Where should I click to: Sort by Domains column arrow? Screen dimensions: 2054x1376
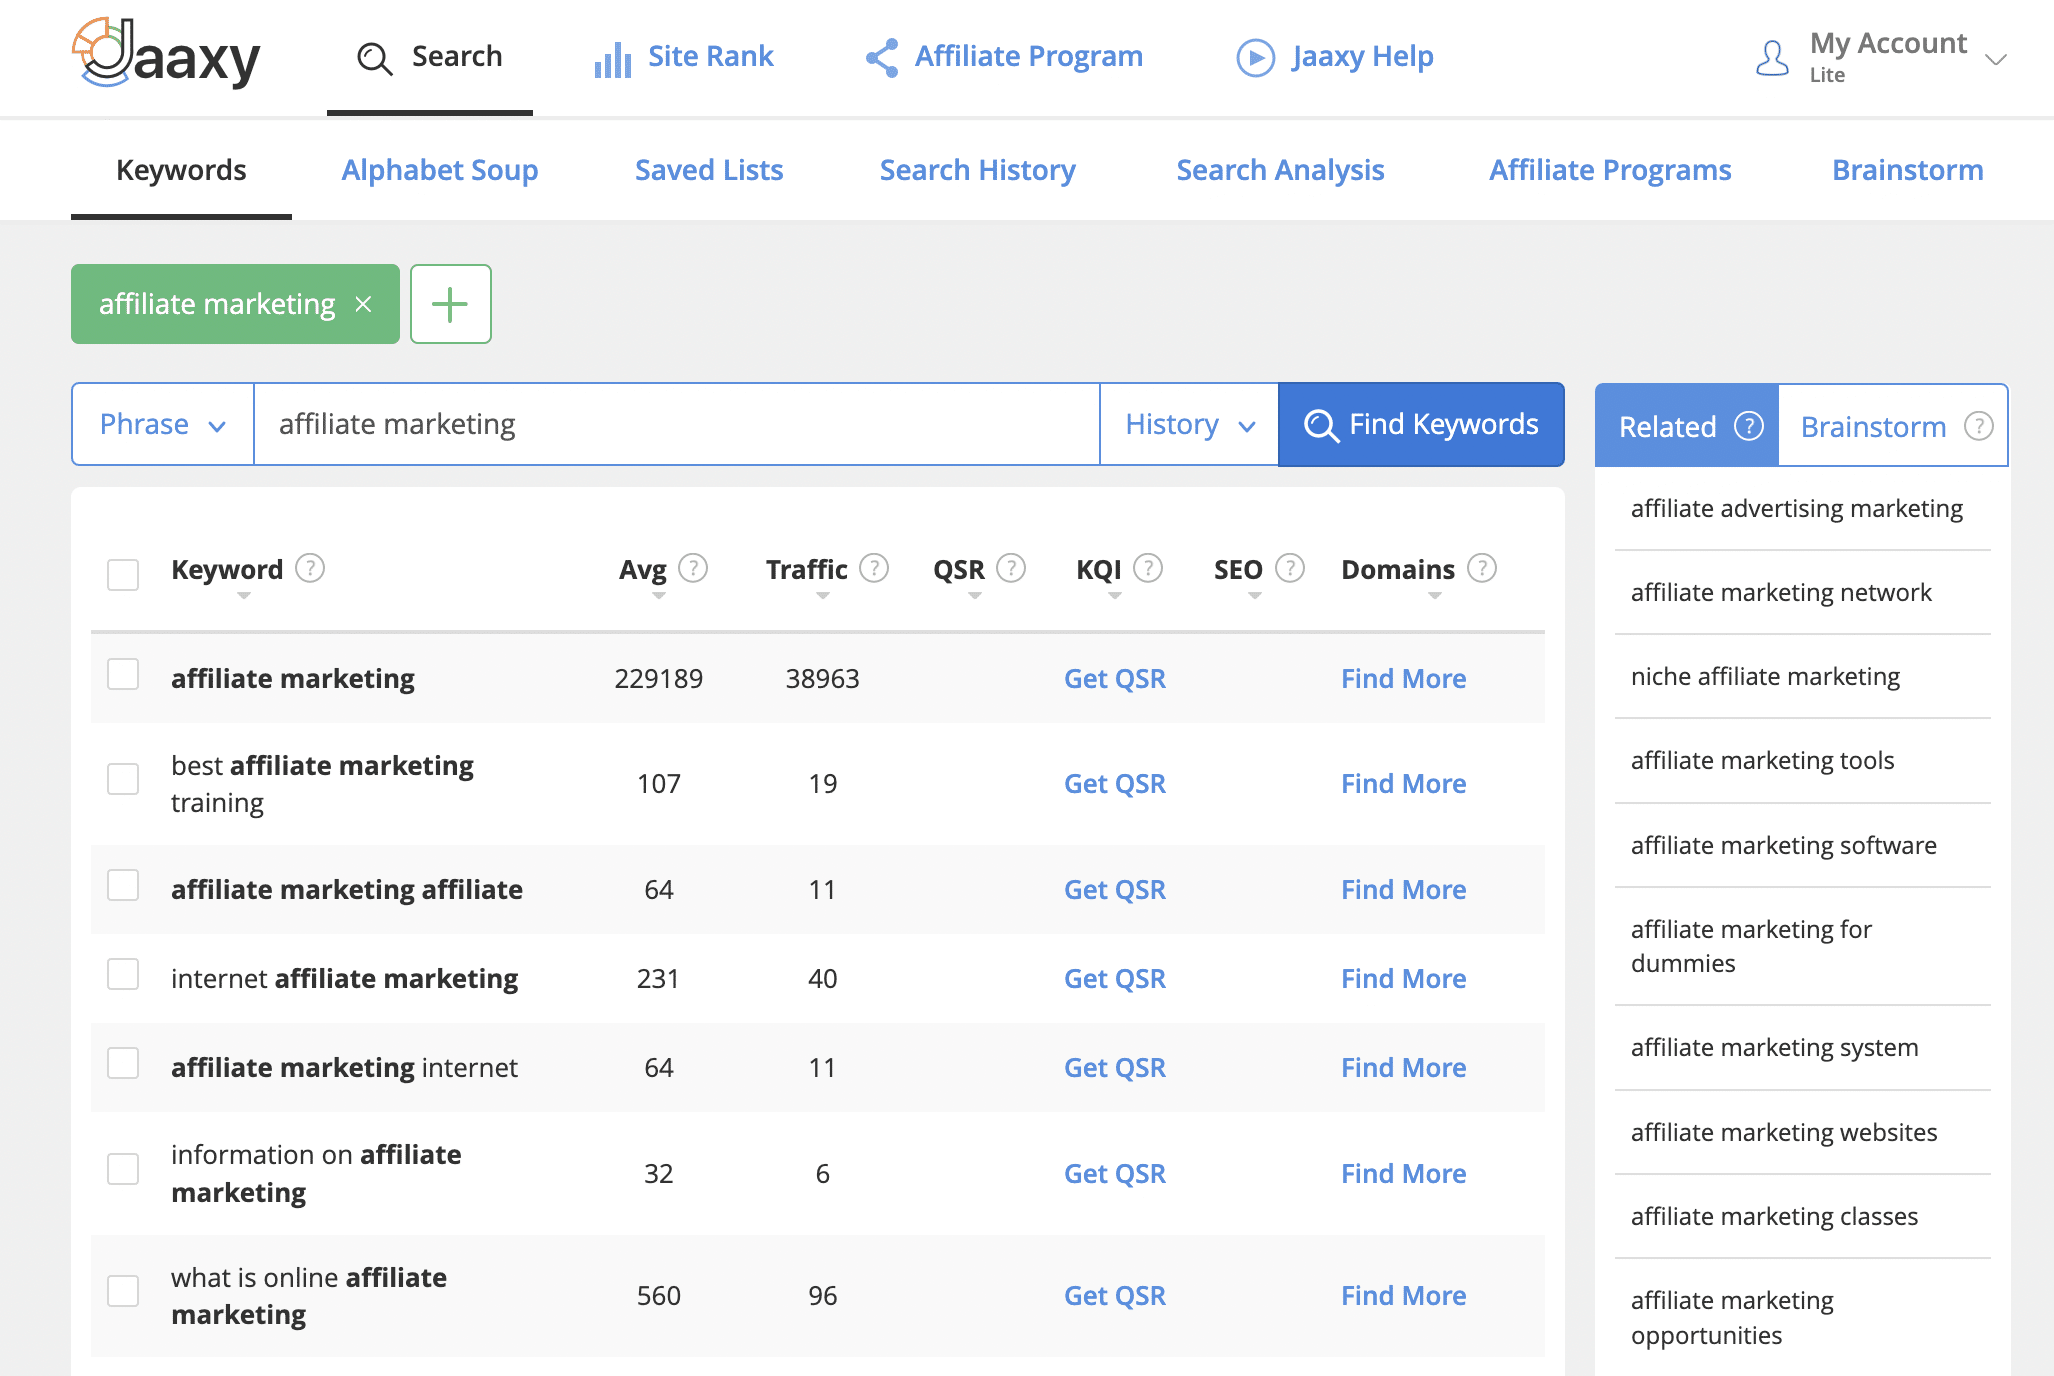click(x=1435, y=596)
